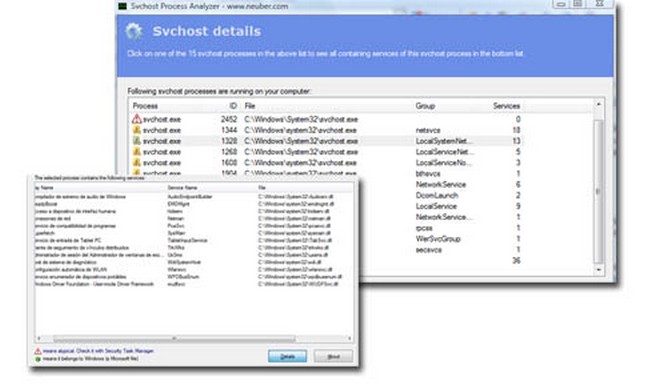Click the About button

[334, 356]
